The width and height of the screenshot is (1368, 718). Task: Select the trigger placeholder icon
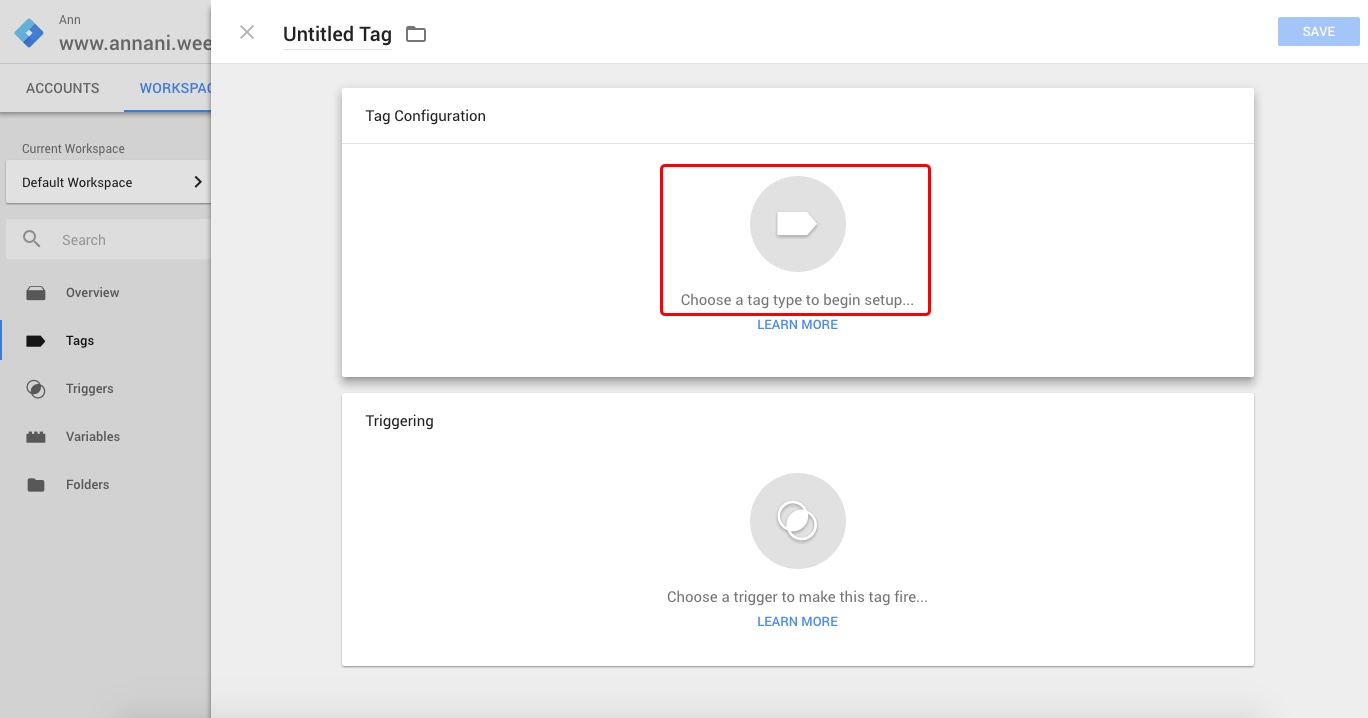click(798, 521)
